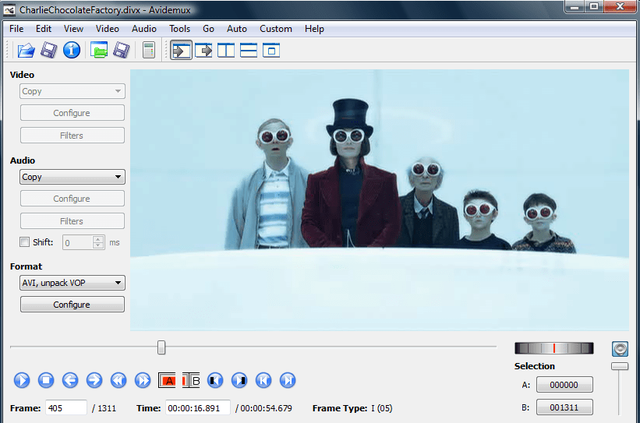Screen dimensions: 640x423
Task: Click the video preview frame
Action: pos(380,200)
